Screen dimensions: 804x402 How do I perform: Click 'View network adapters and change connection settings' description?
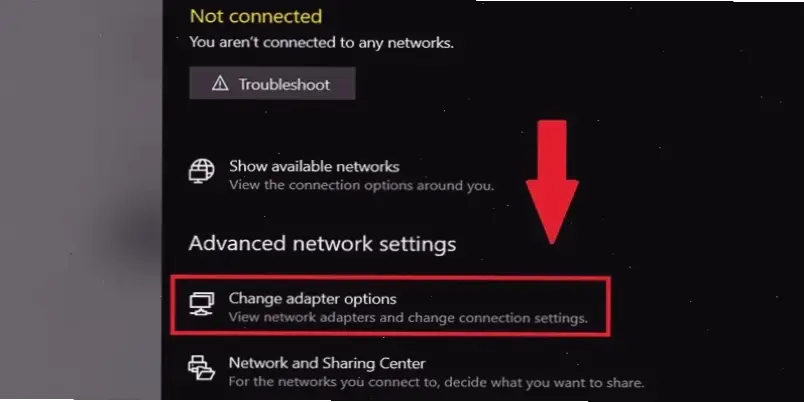coord(408,318)
